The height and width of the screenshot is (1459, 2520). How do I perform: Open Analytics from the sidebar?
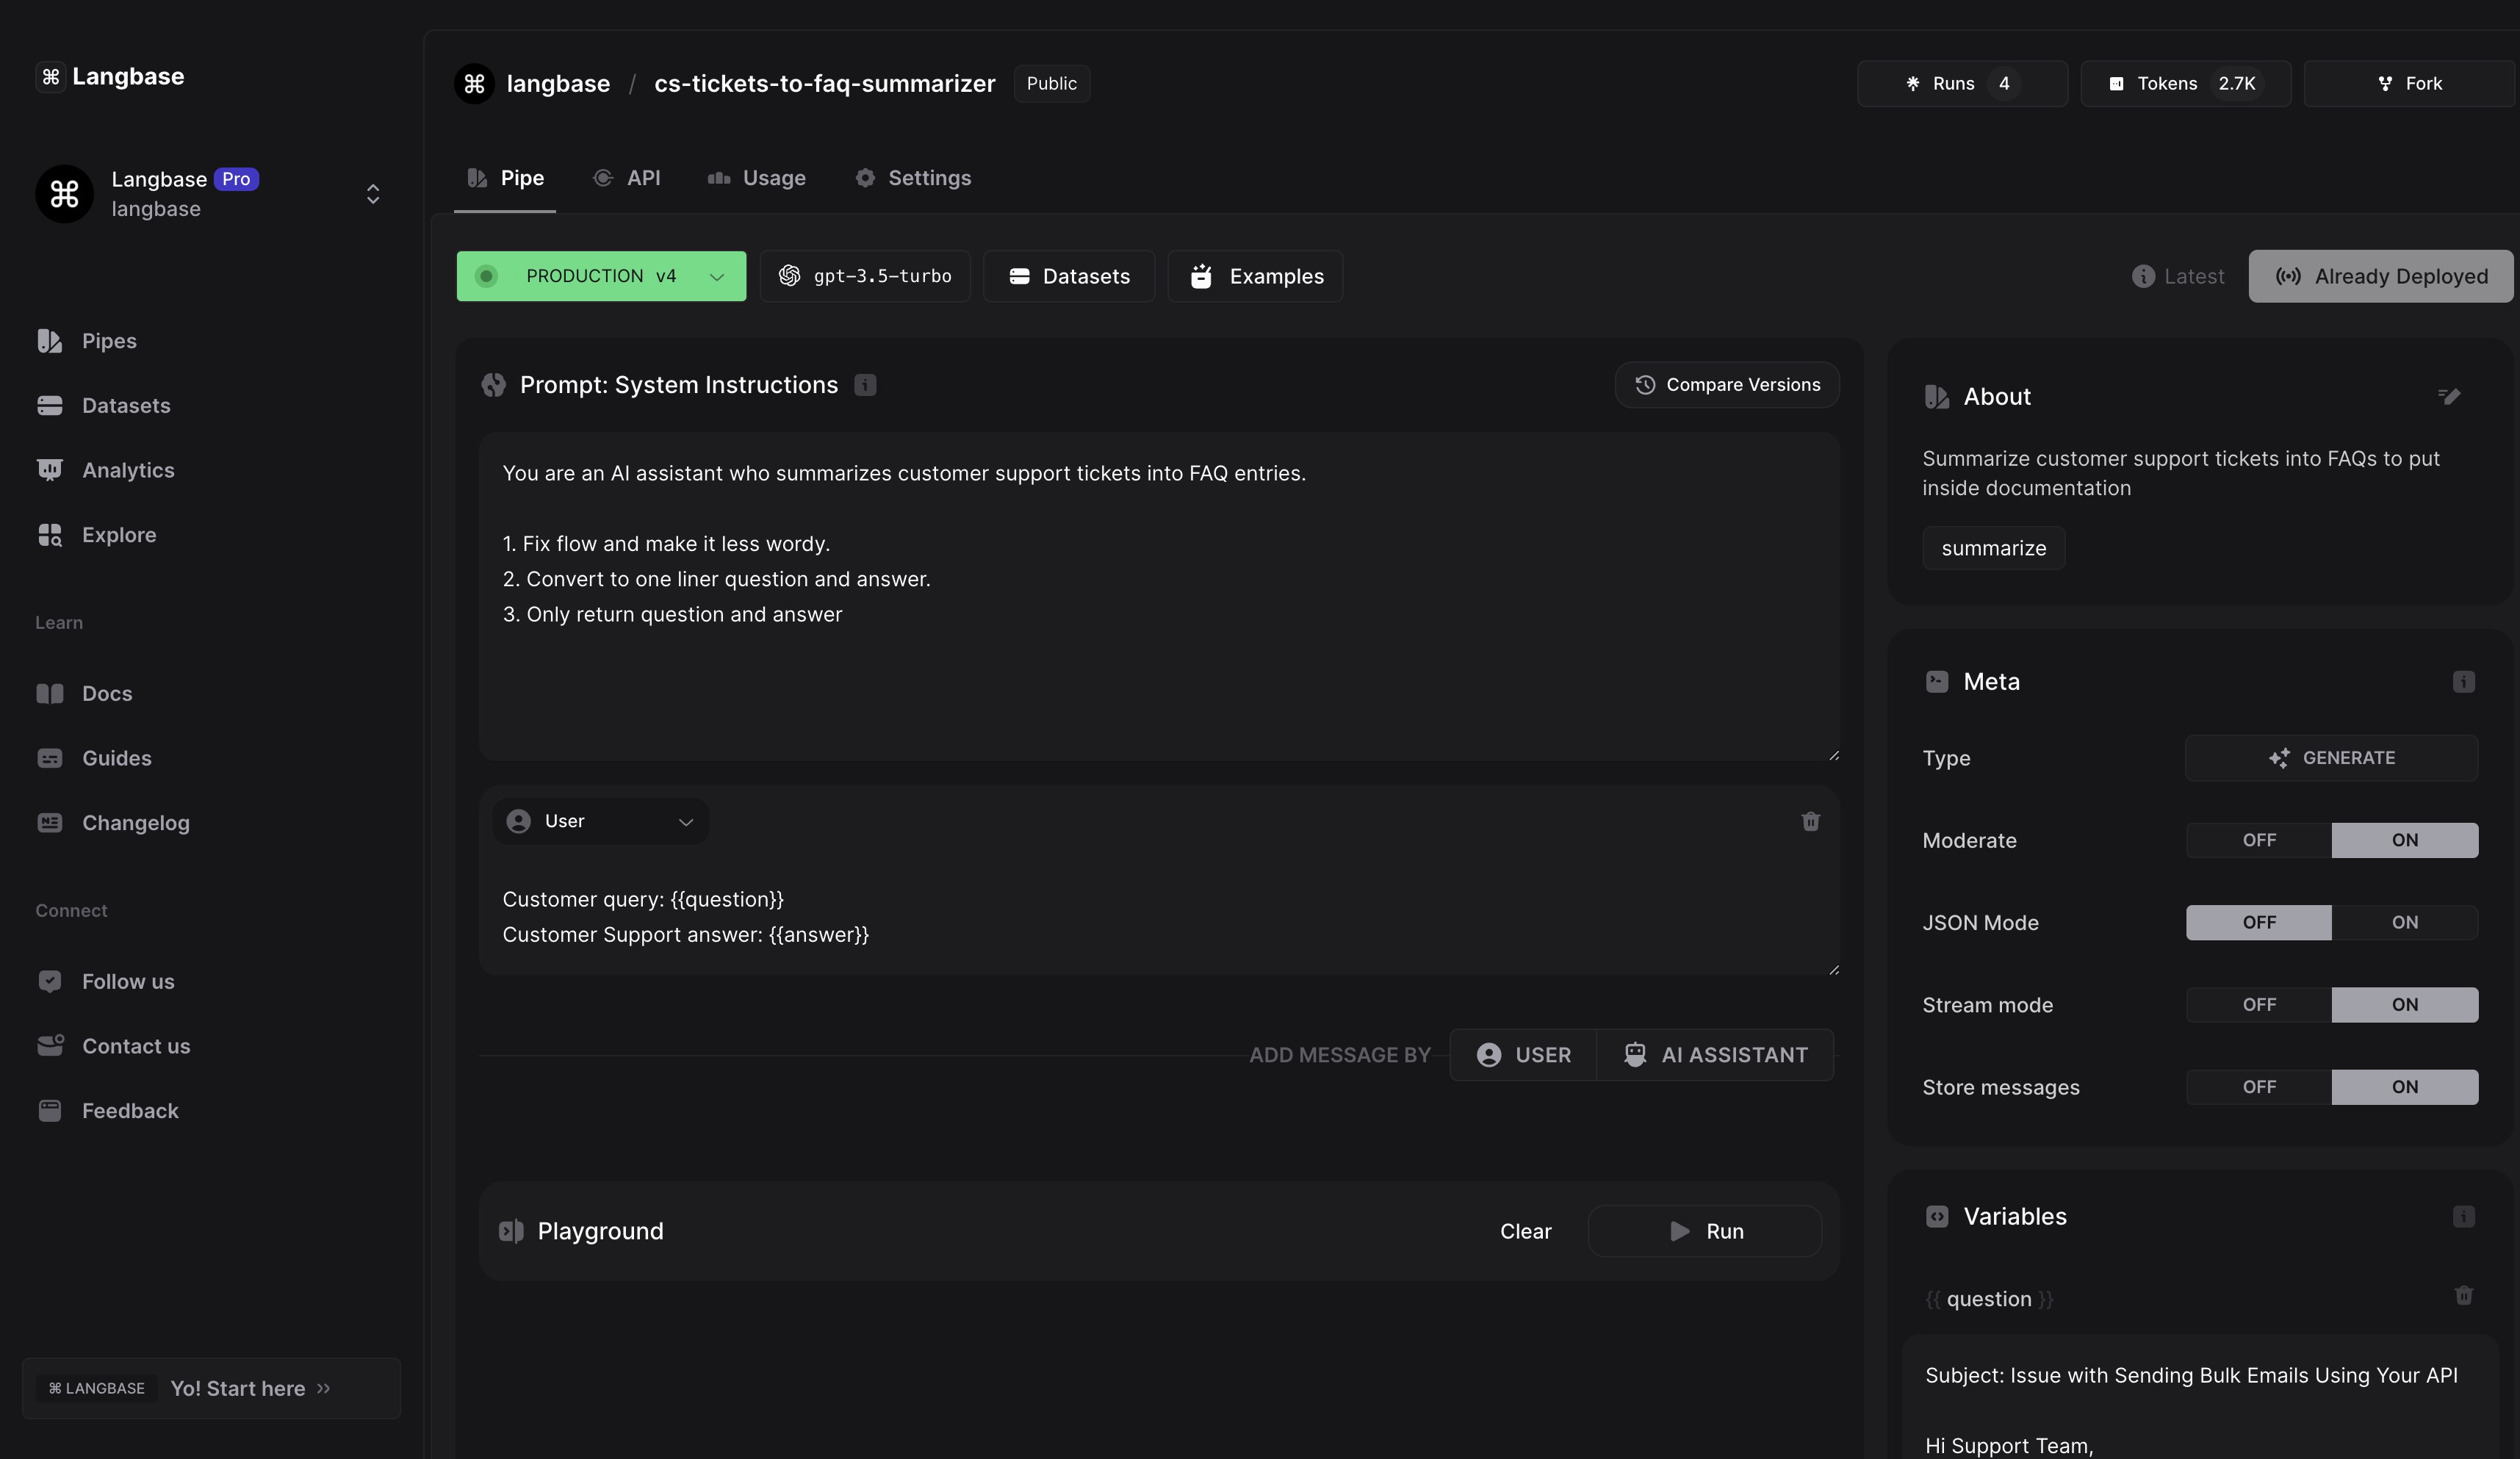point(127,470)
